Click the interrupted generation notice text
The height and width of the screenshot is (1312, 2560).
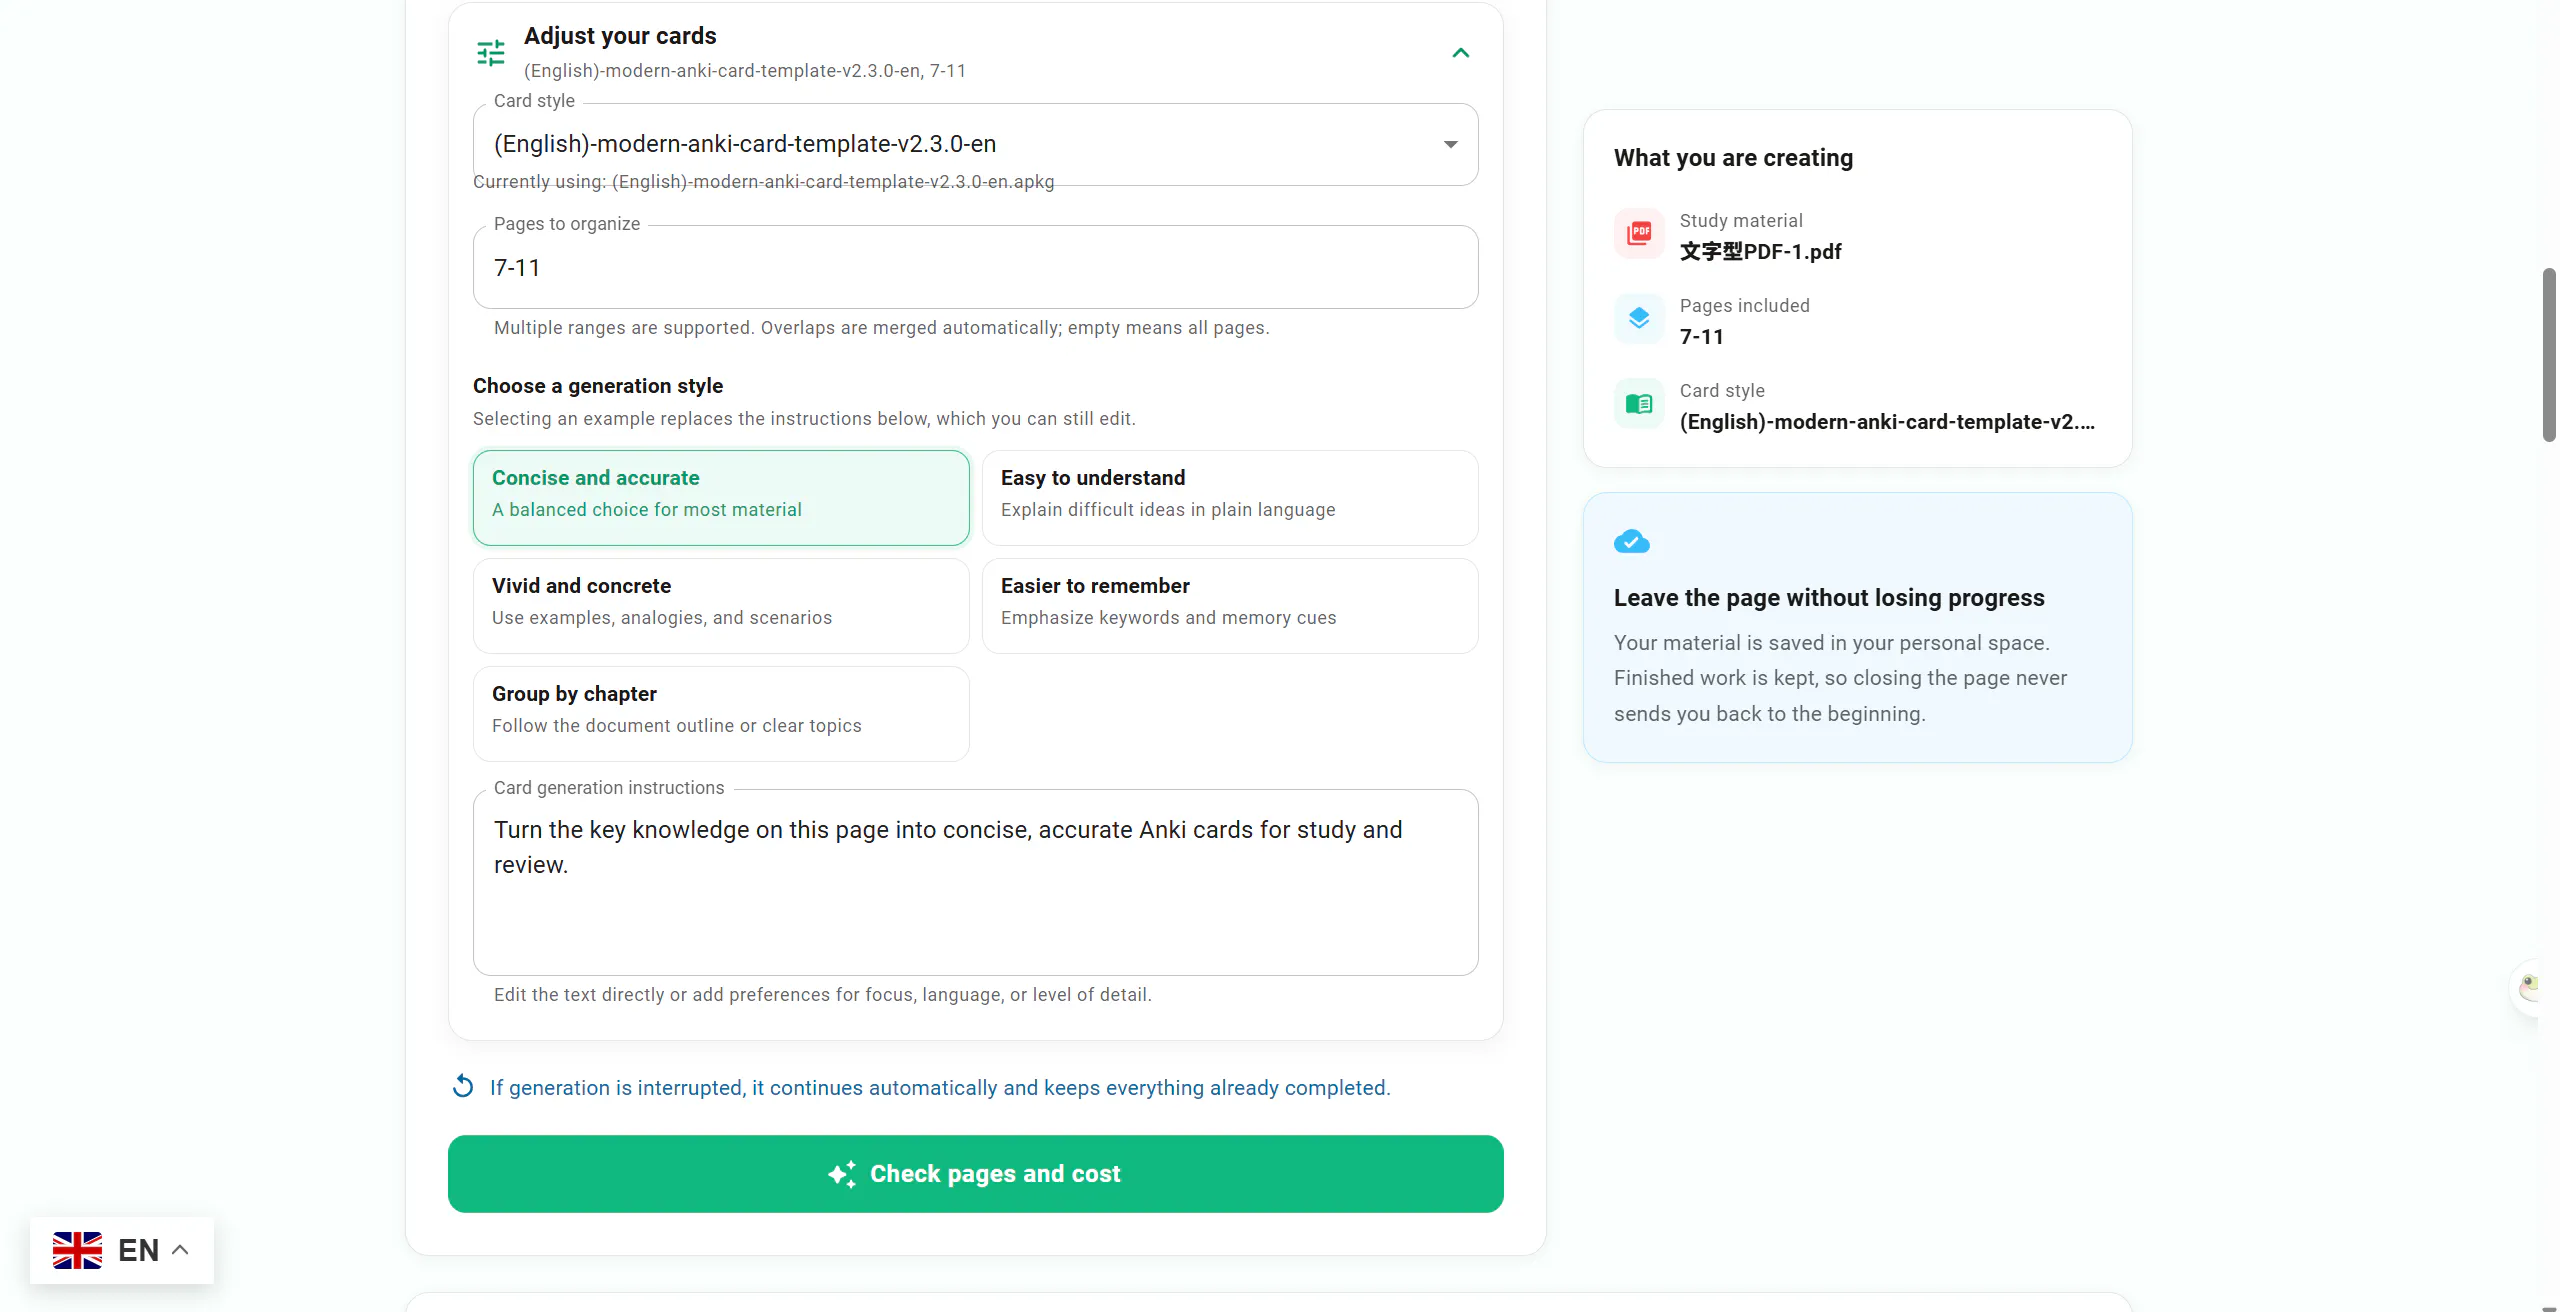tap(940, 1088)
